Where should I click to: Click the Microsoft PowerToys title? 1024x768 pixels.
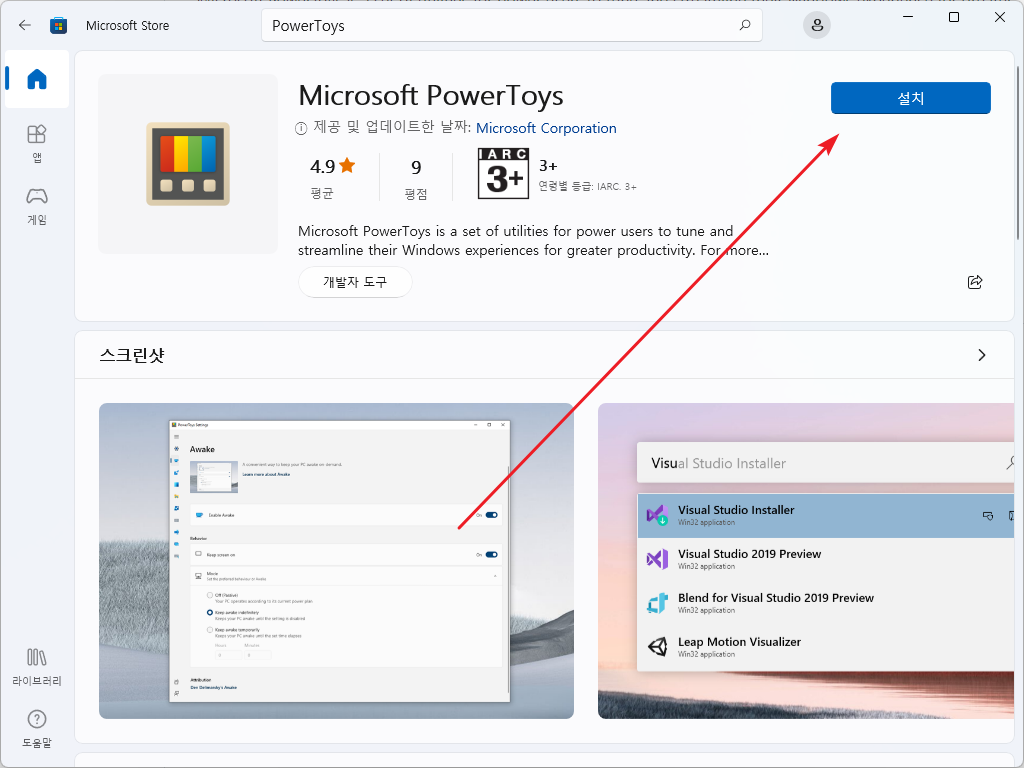[431, 95]
